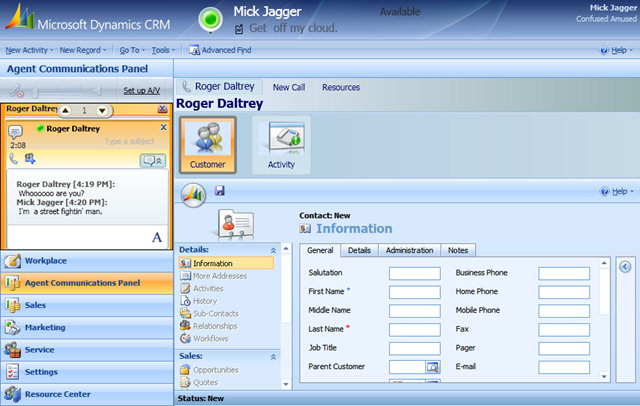Screen dimensions: 640x406
Task: Click the Dynamics CRM round logo button
Action: 193,195
